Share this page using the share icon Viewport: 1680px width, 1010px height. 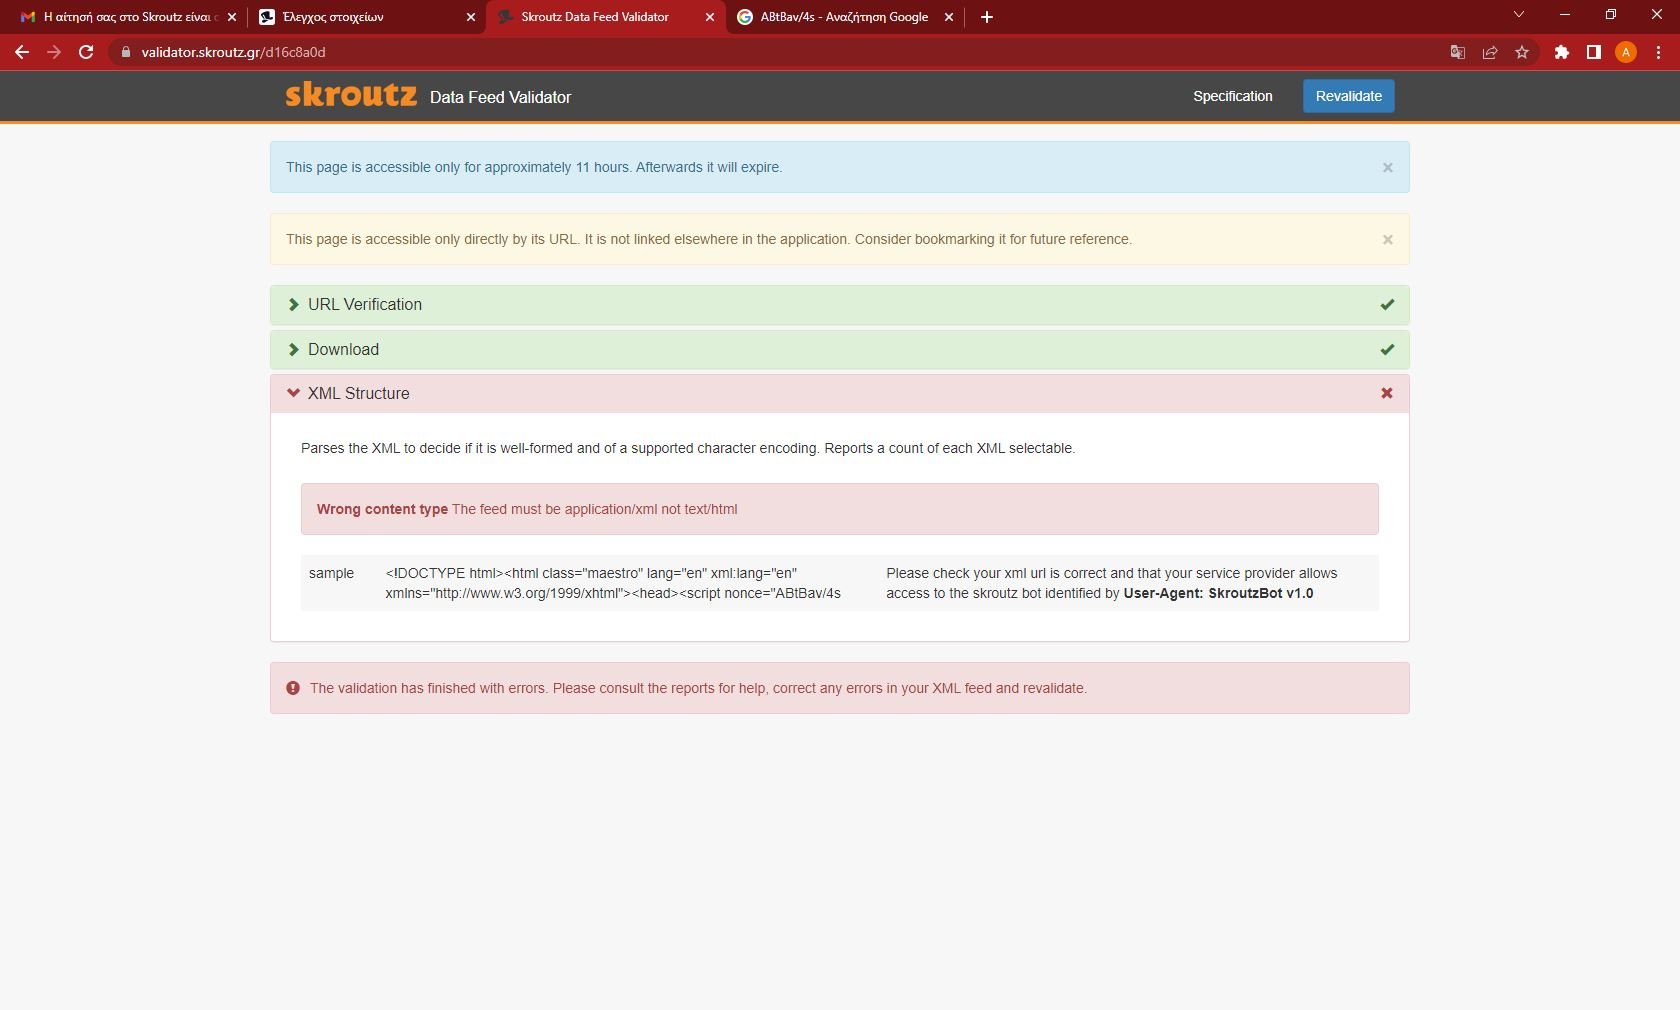[x=1490, y=52]
